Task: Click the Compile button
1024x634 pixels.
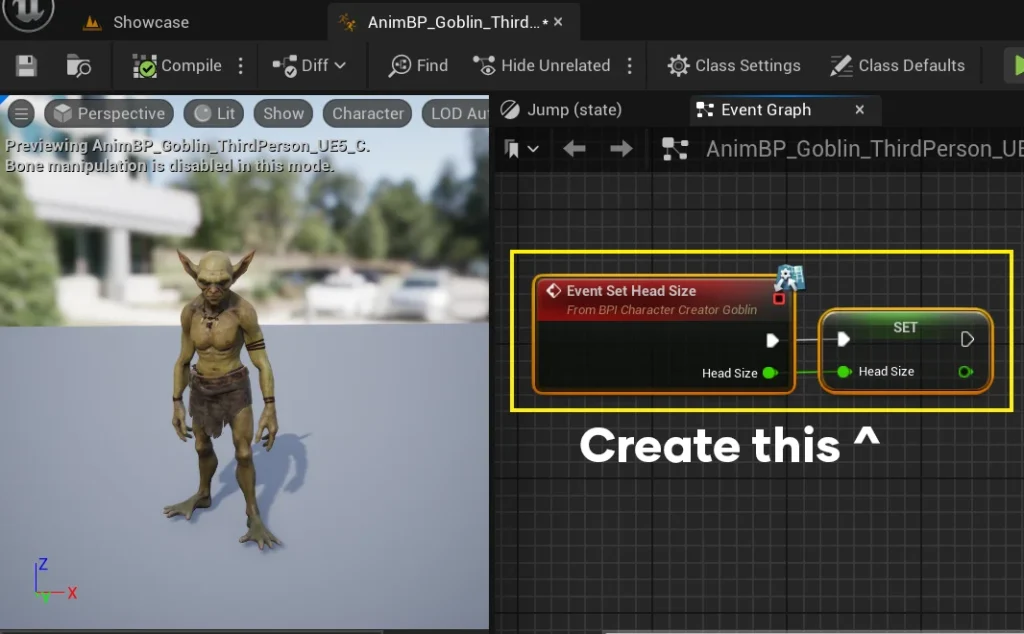Action: click(x=178, y=66)
